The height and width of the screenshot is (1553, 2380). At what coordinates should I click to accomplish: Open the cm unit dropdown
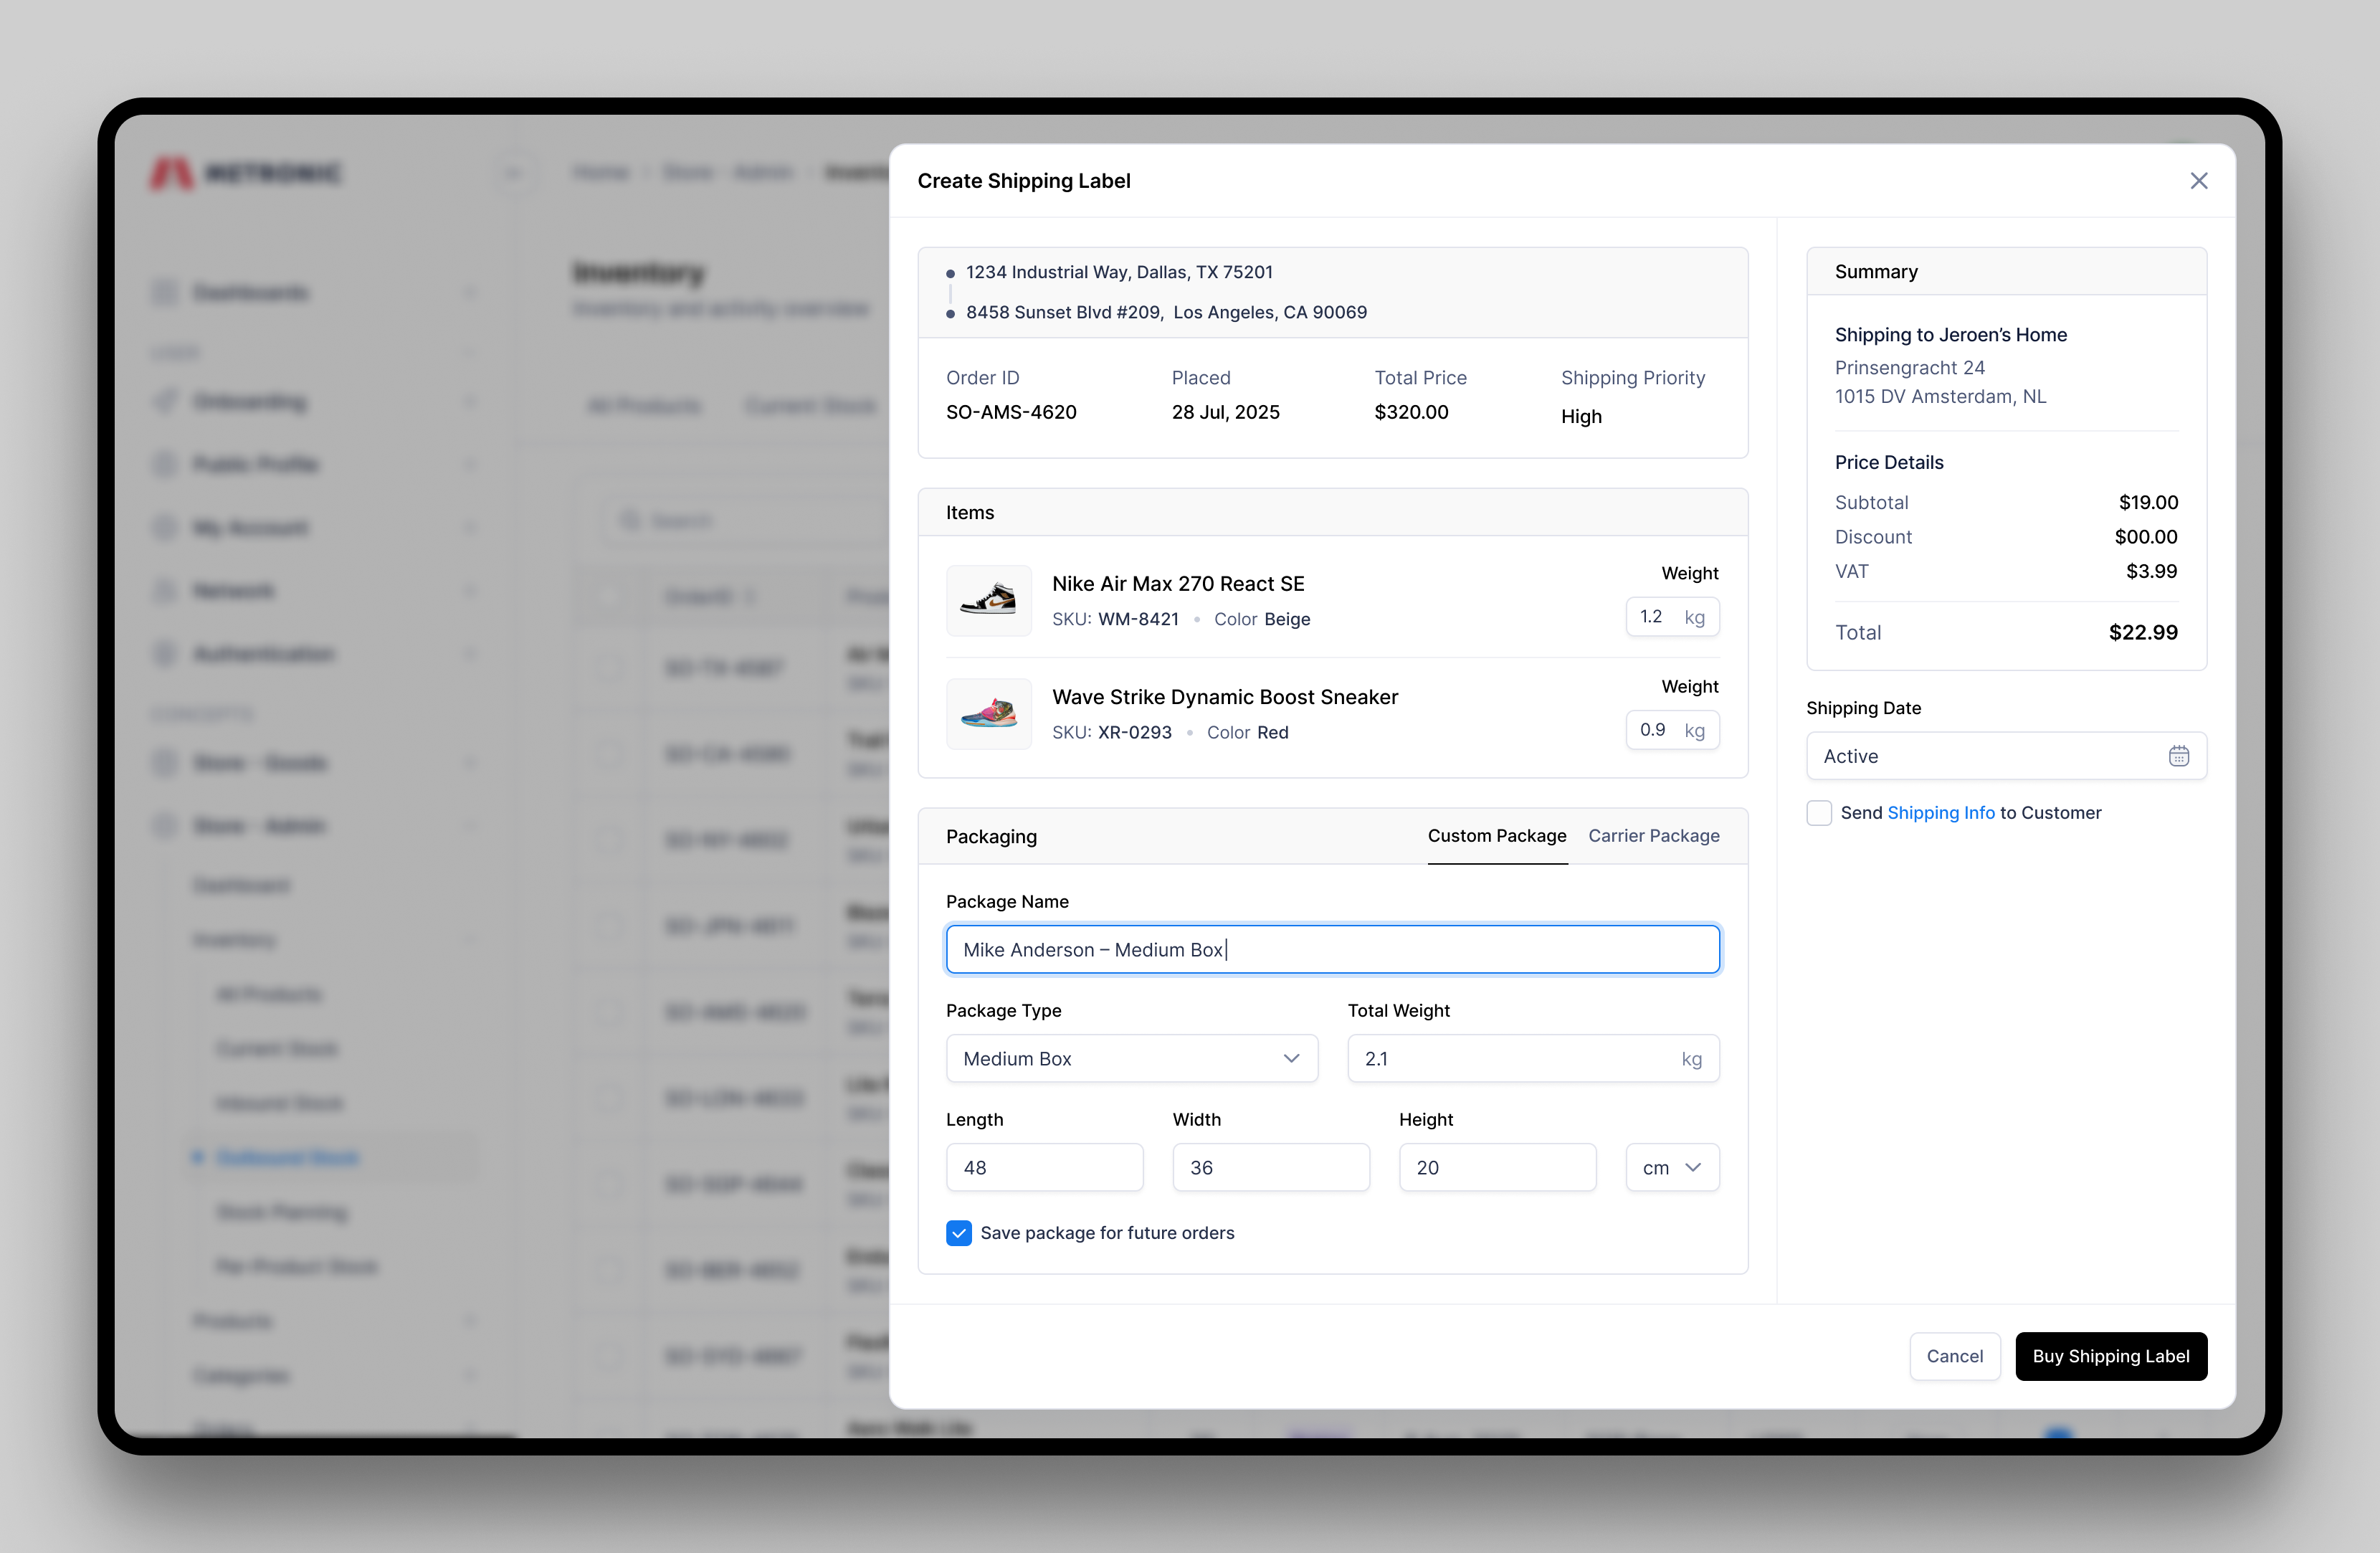(x=1672, y=1167)
